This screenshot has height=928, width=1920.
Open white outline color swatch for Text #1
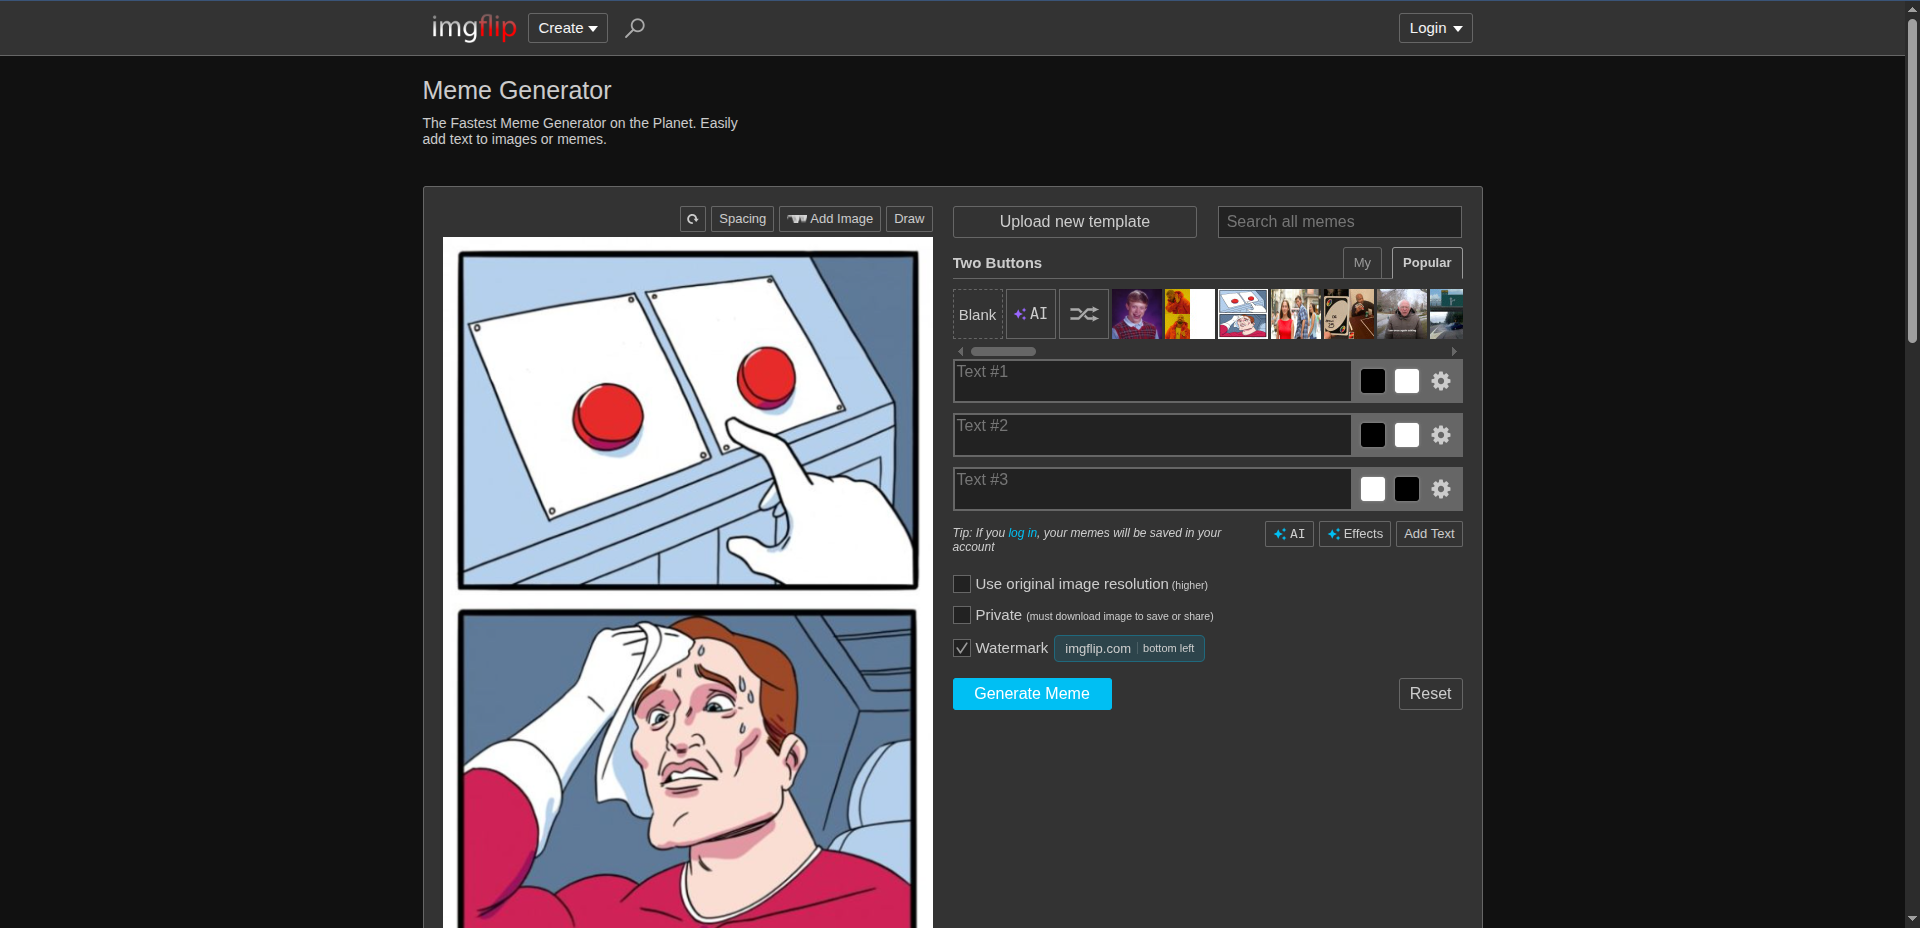click(x=1407, y=381)
